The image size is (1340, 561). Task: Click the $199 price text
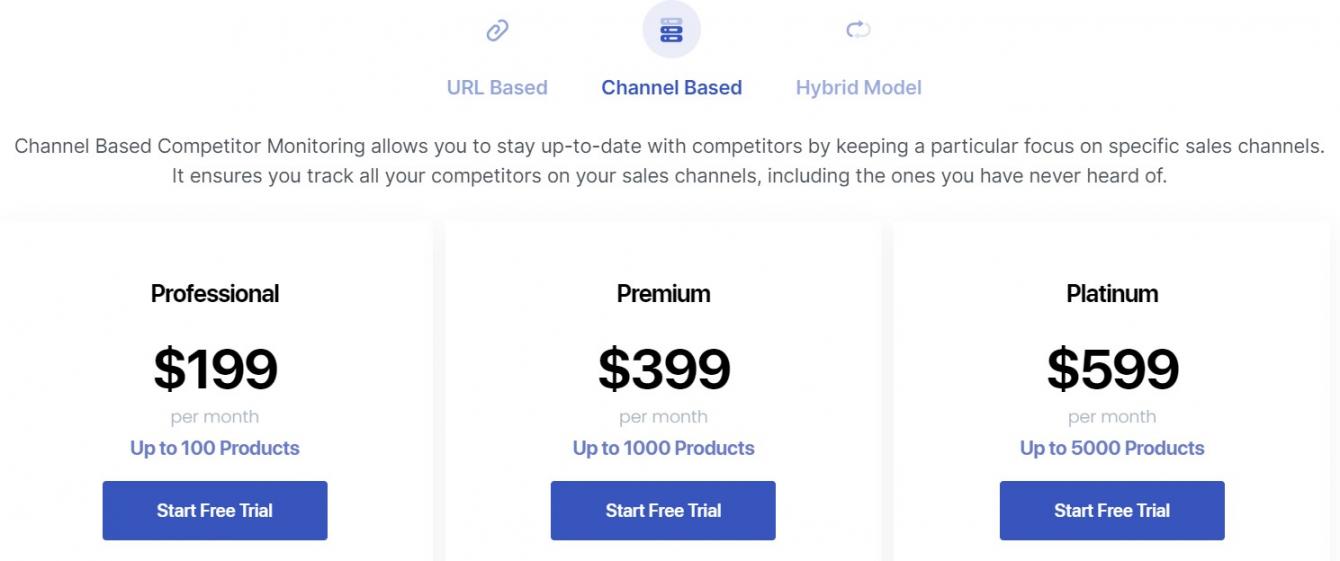215,369
